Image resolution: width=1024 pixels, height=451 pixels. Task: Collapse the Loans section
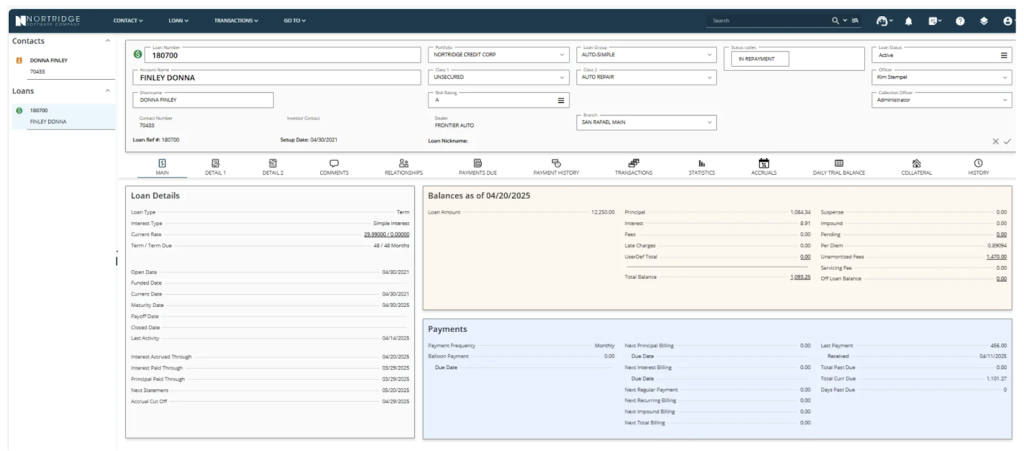108,91
